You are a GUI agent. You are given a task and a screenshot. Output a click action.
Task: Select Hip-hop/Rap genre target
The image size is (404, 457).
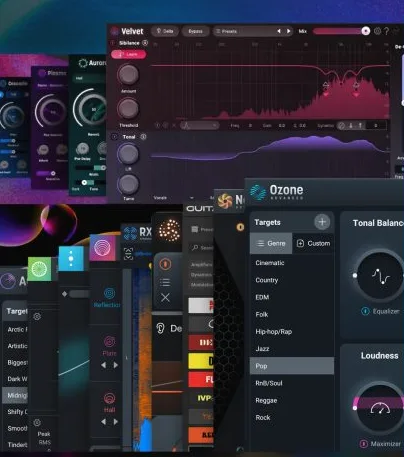coord(292,332)
